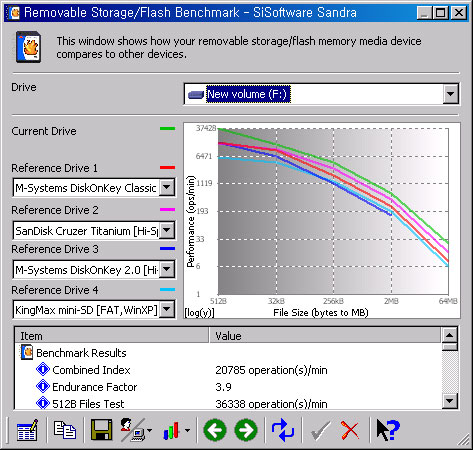Click the results list scroll down arrow
This screenshot has width=473, height=450.
449,401
